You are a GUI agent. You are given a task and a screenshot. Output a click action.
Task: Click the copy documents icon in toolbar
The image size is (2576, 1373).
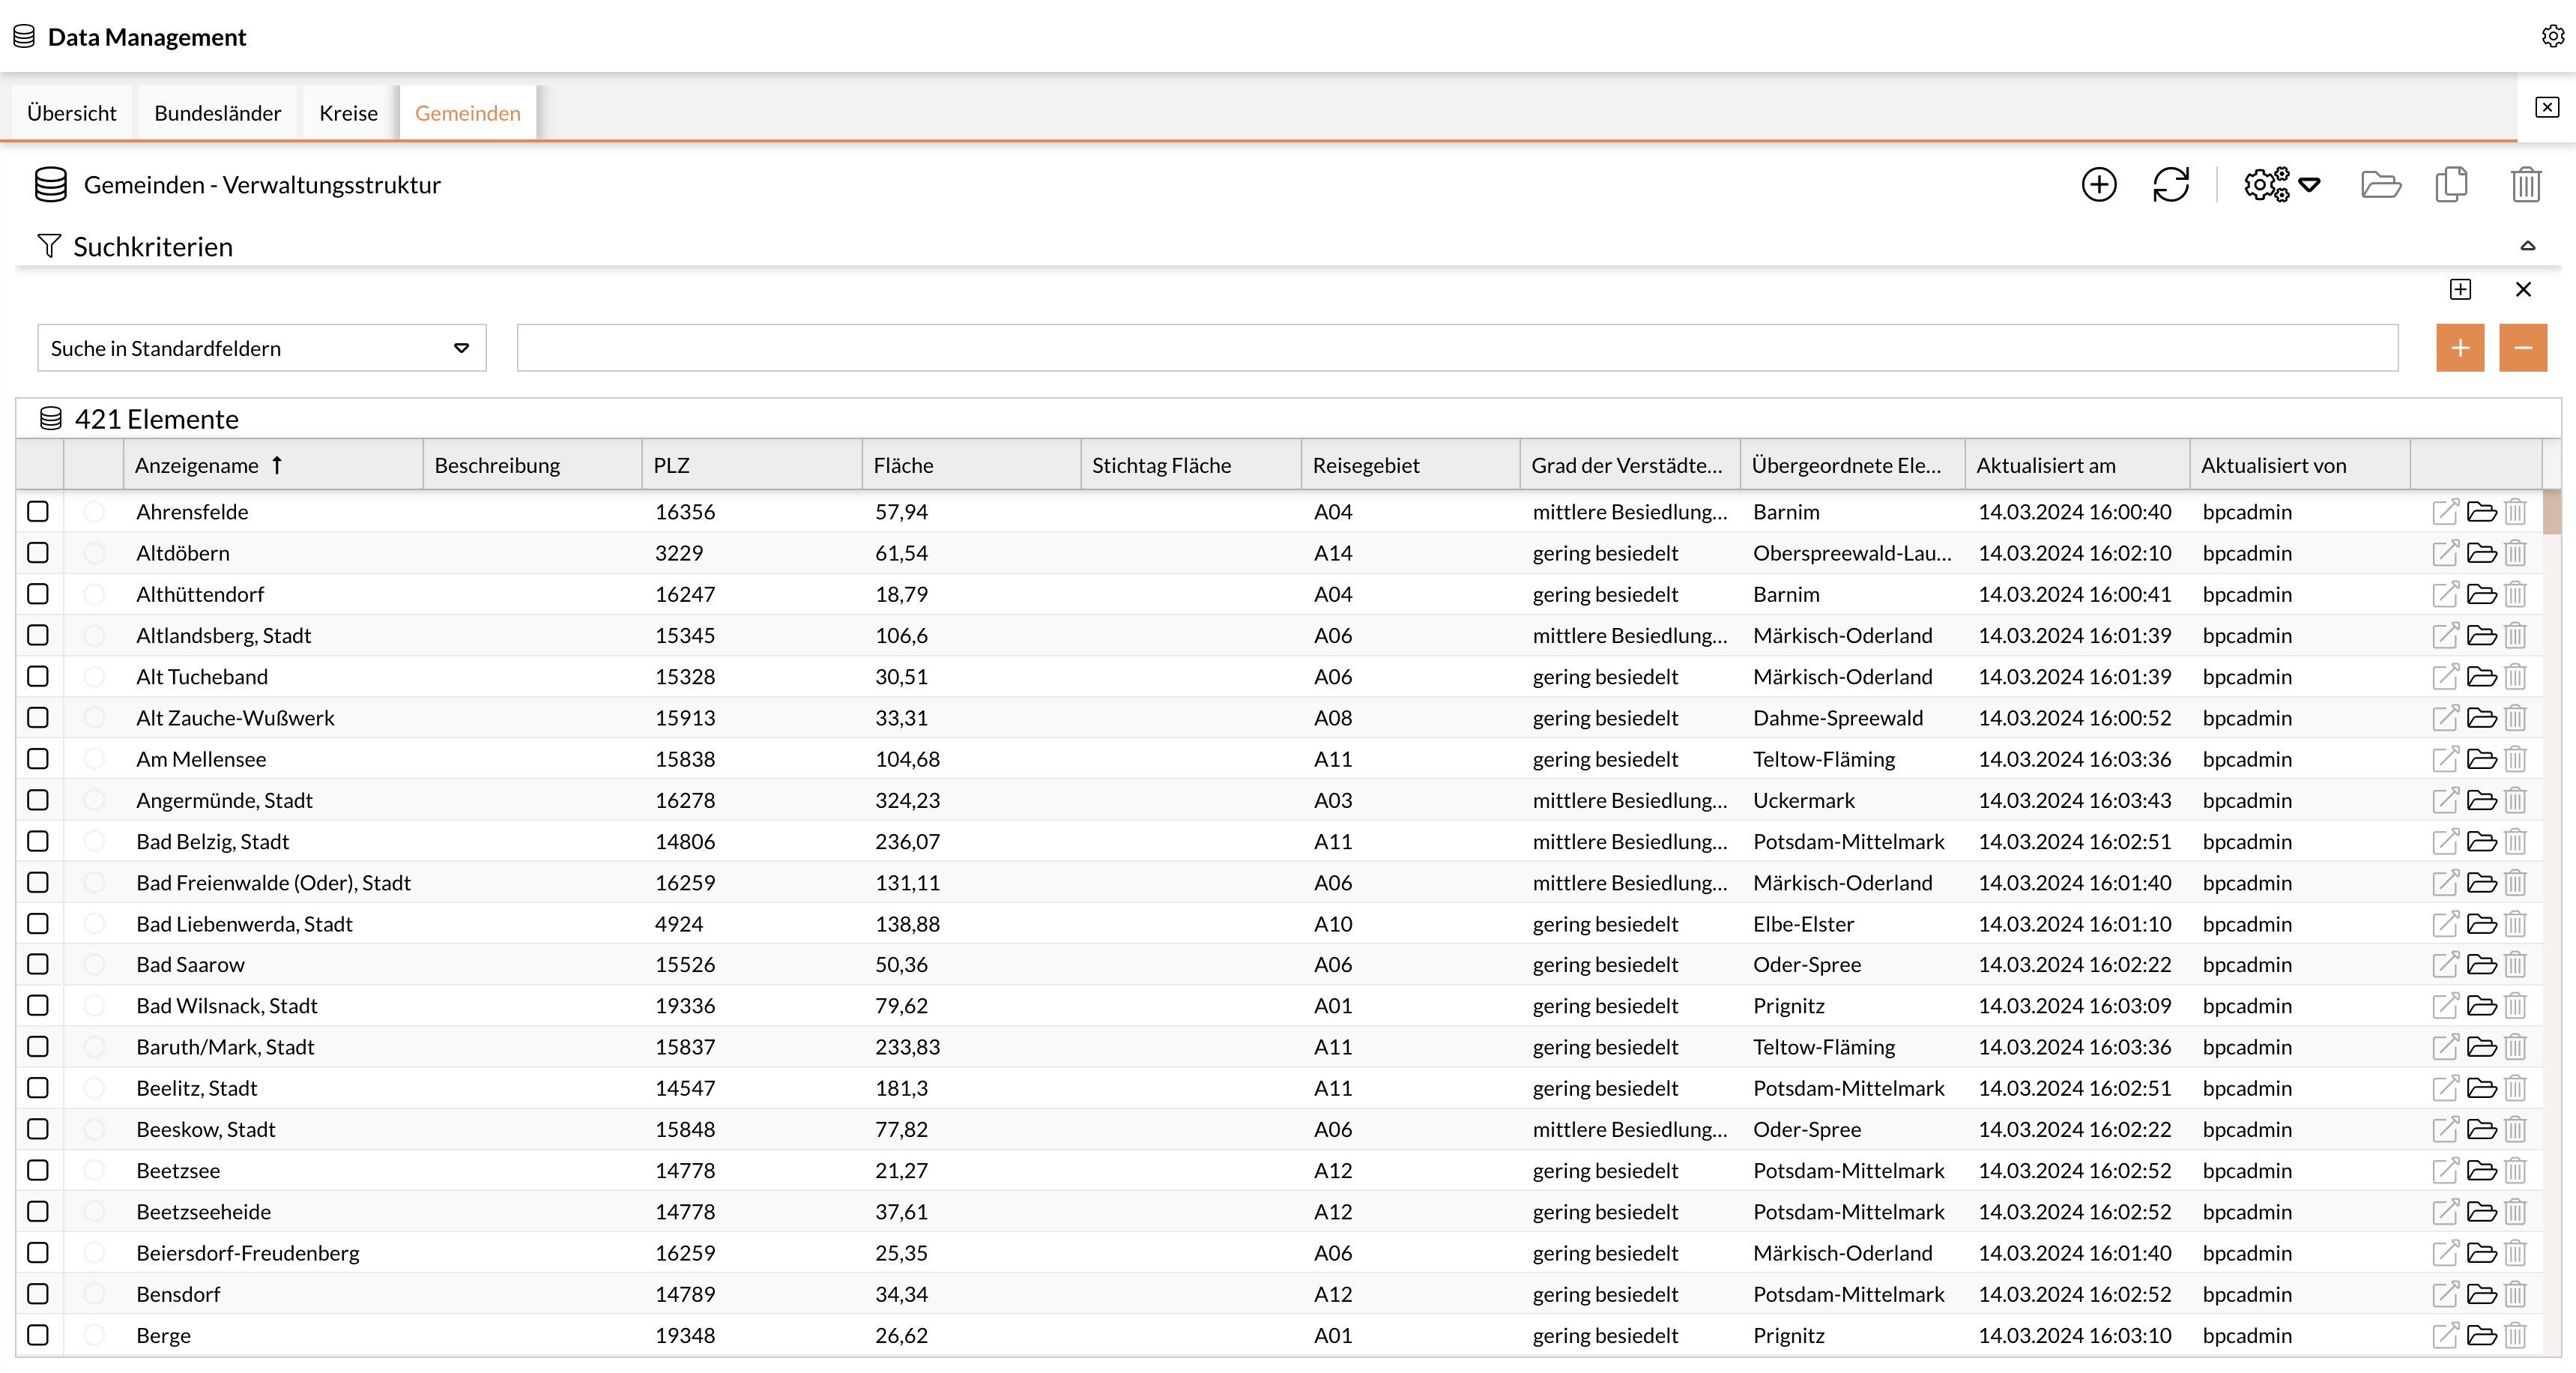coord(2451,185)
